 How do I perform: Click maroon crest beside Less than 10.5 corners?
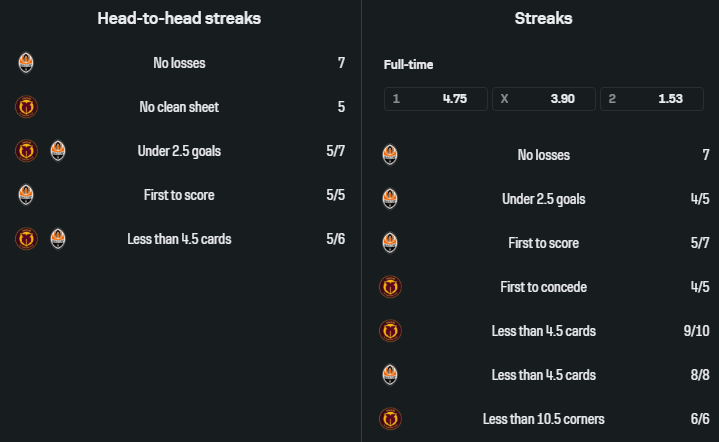click(x=390, y=419)
